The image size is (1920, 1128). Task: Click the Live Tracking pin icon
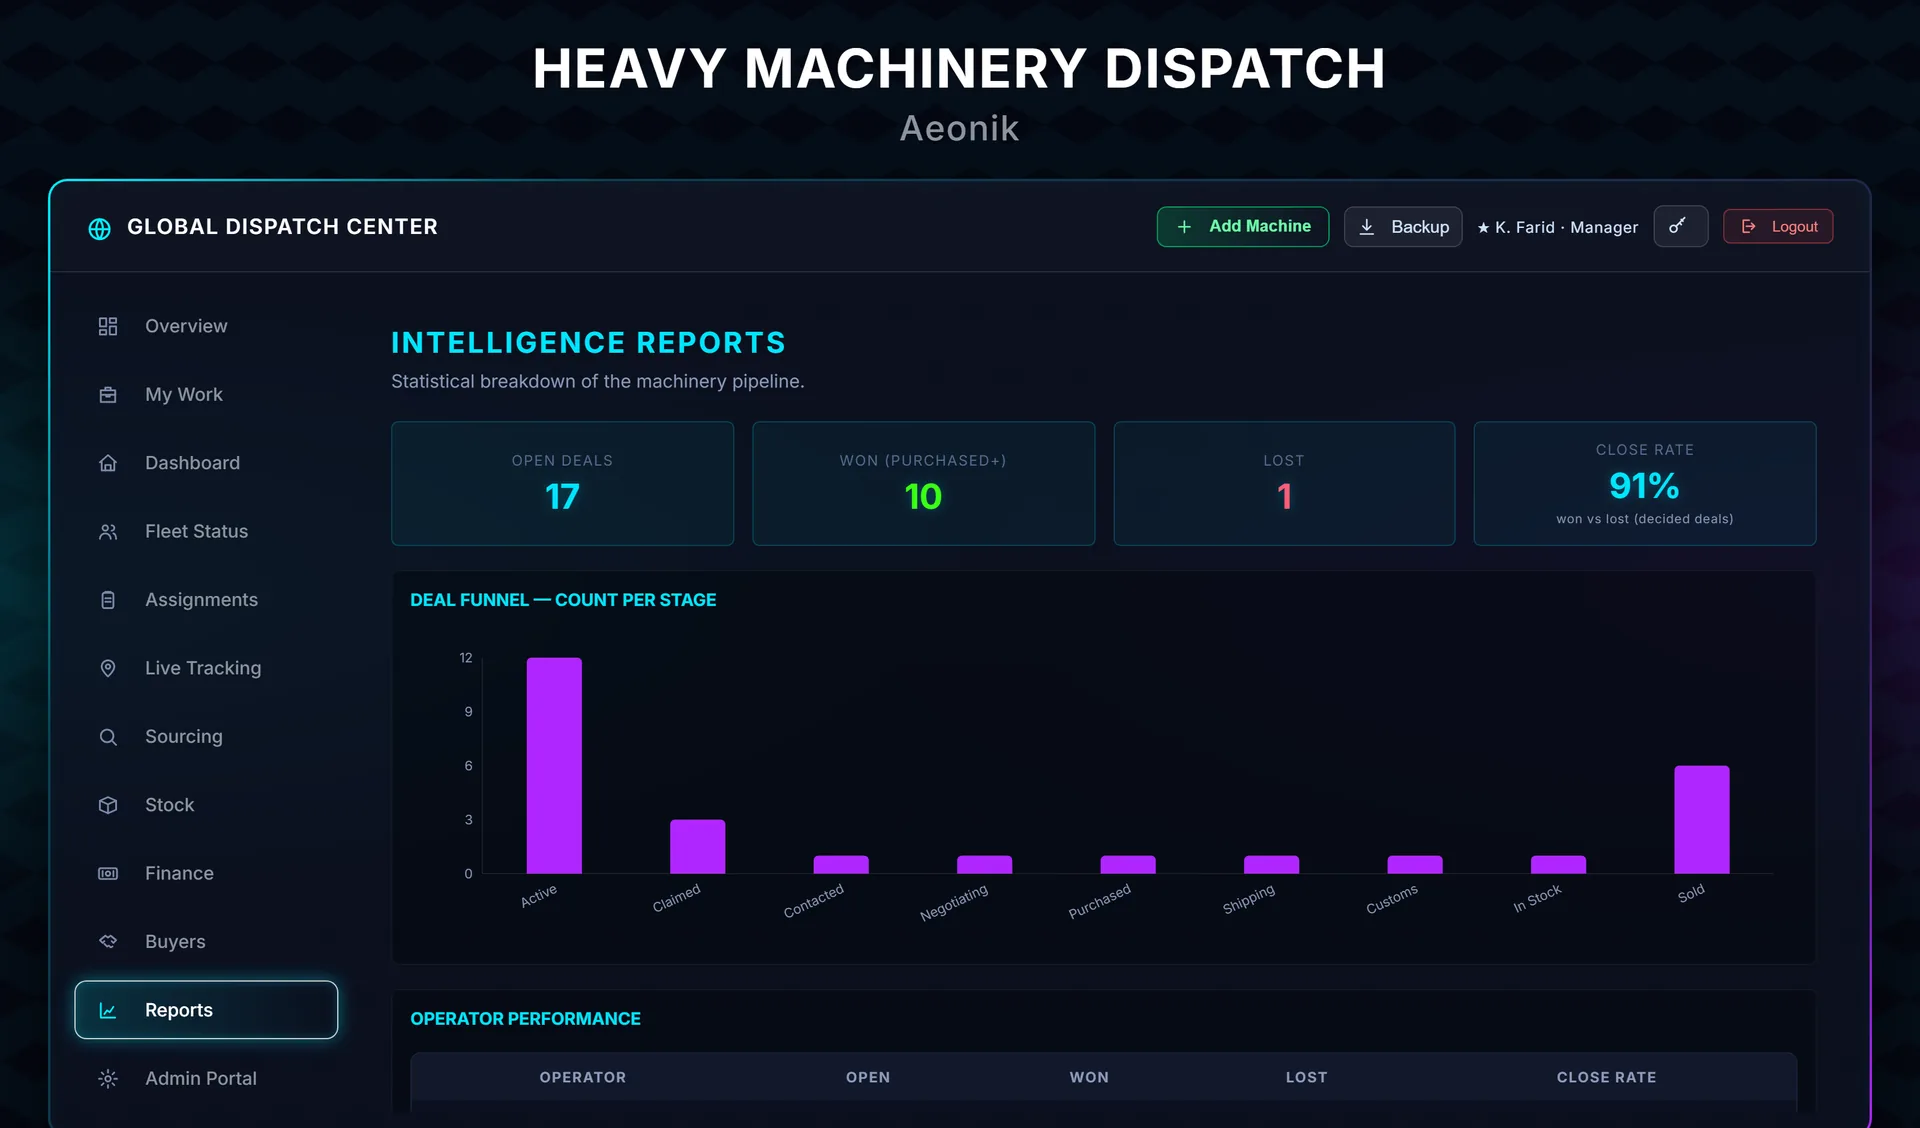108,668
